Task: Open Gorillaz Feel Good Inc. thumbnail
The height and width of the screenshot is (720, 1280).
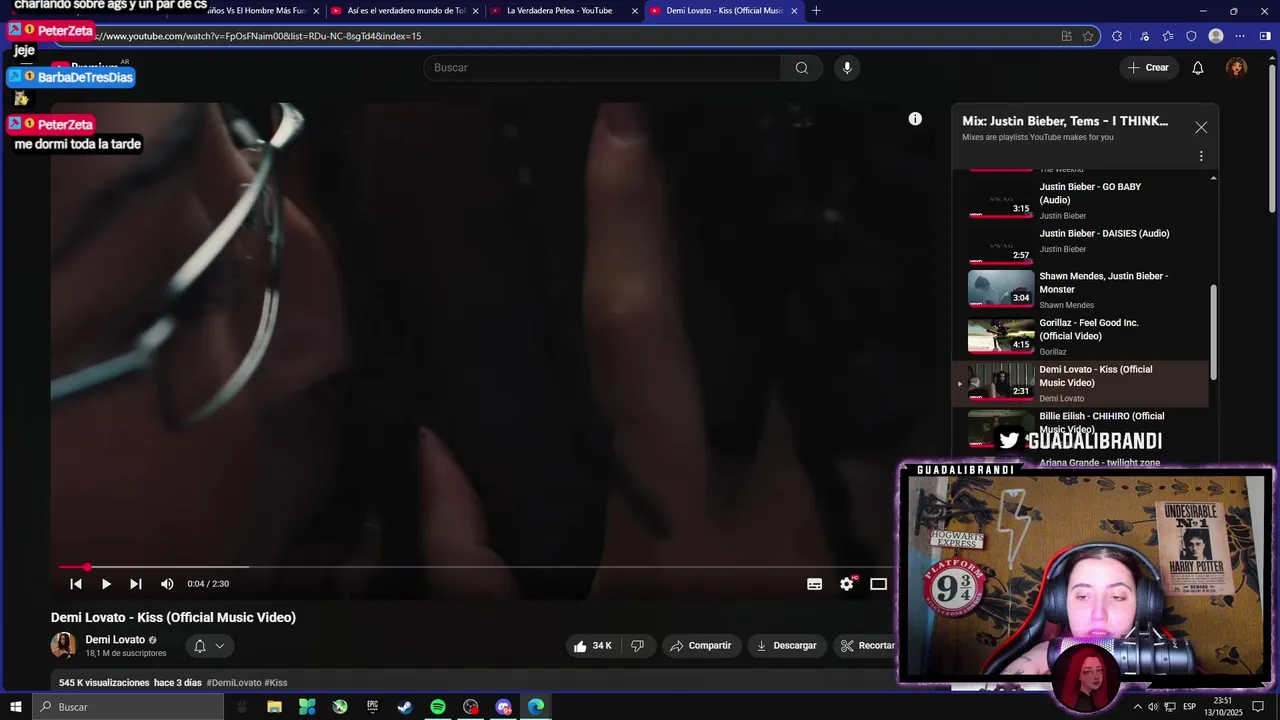Action: pyautogui.click(x=1001, y=335)
